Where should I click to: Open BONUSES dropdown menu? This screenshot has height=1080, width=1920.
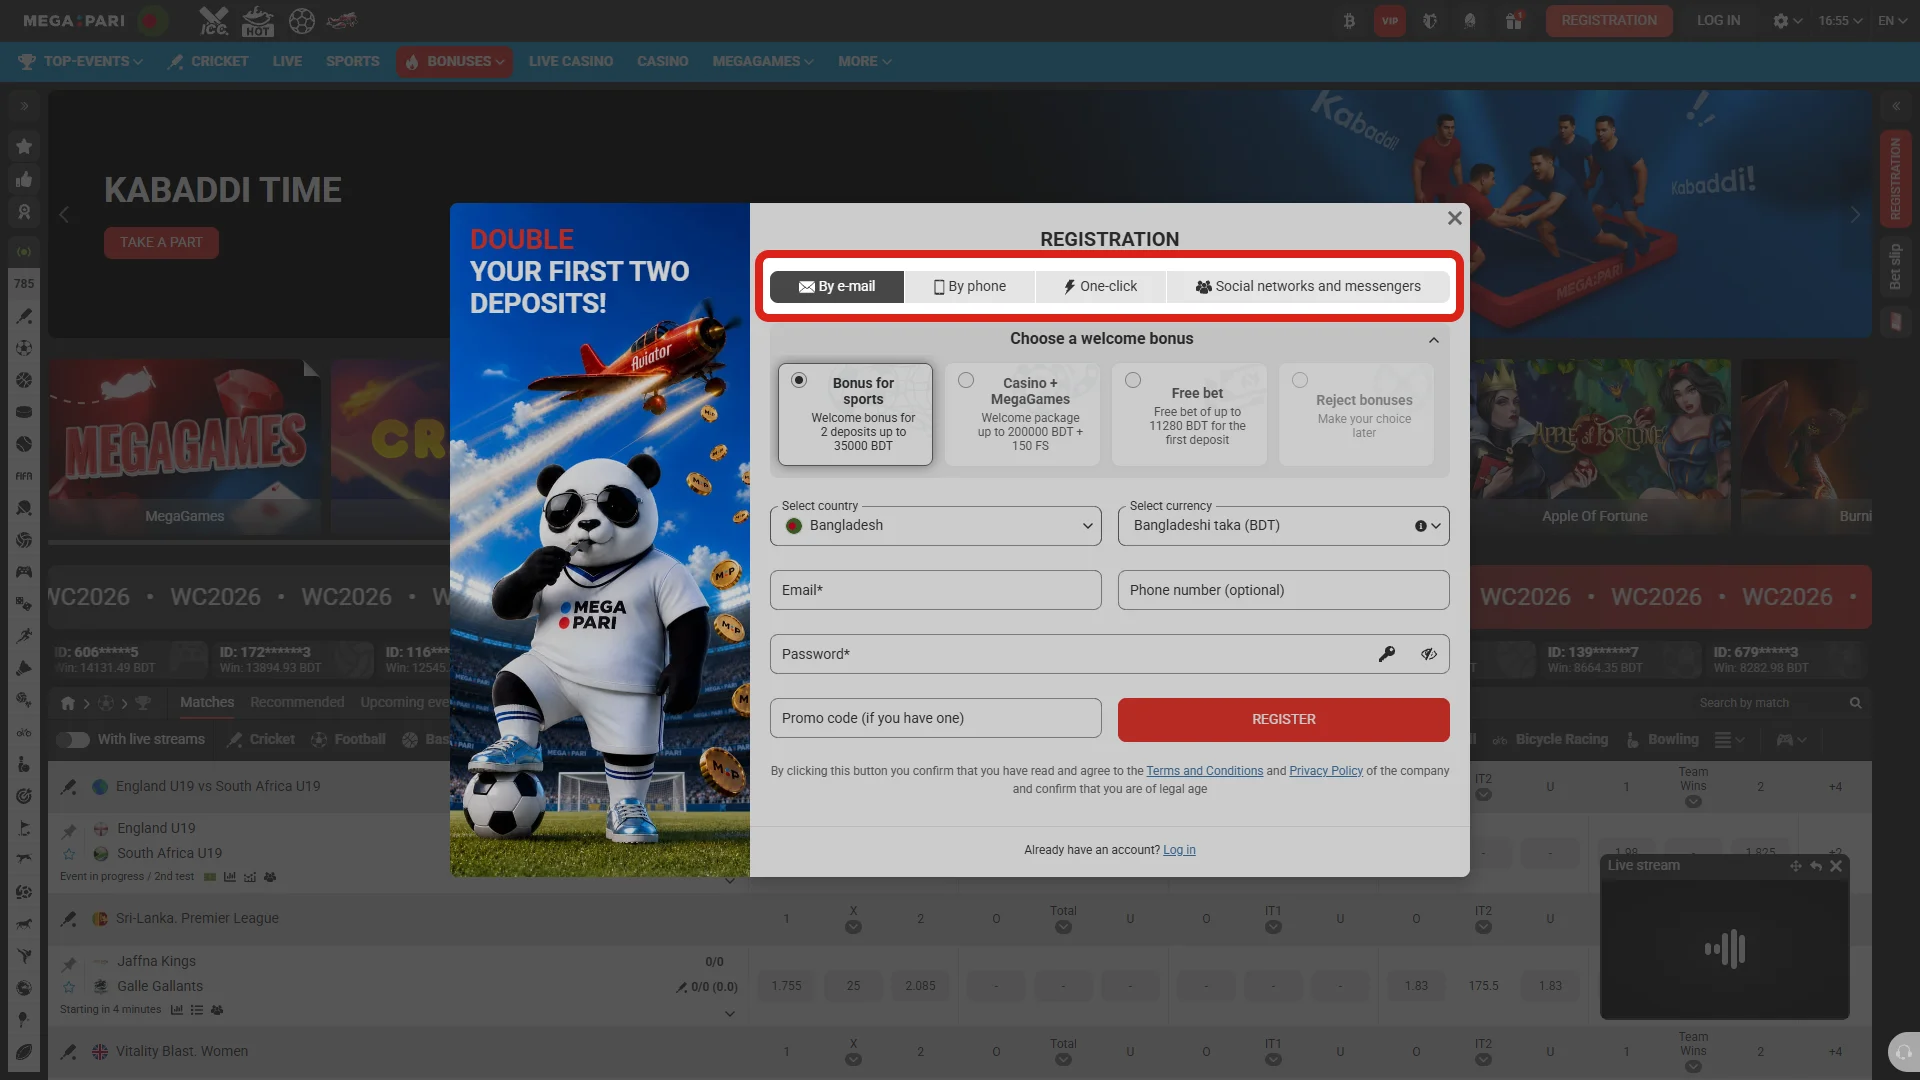[455, 62]
